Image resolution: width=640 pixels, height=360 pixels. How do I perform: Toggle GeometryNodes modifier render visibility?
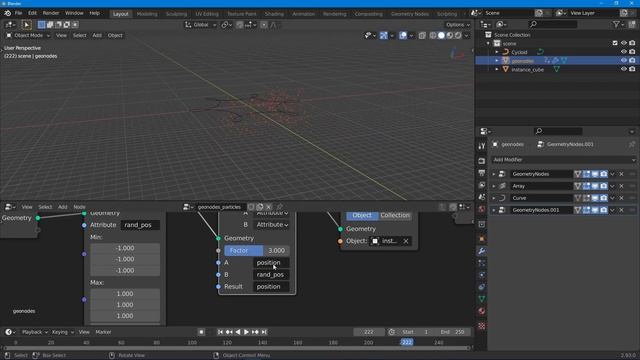[x=604, y=174]
